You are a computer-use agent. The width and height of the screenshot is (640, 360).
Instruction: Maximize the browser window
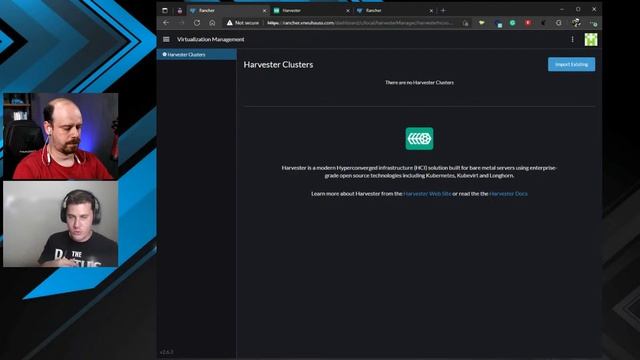pyautogui.click(x=578, y=9)
